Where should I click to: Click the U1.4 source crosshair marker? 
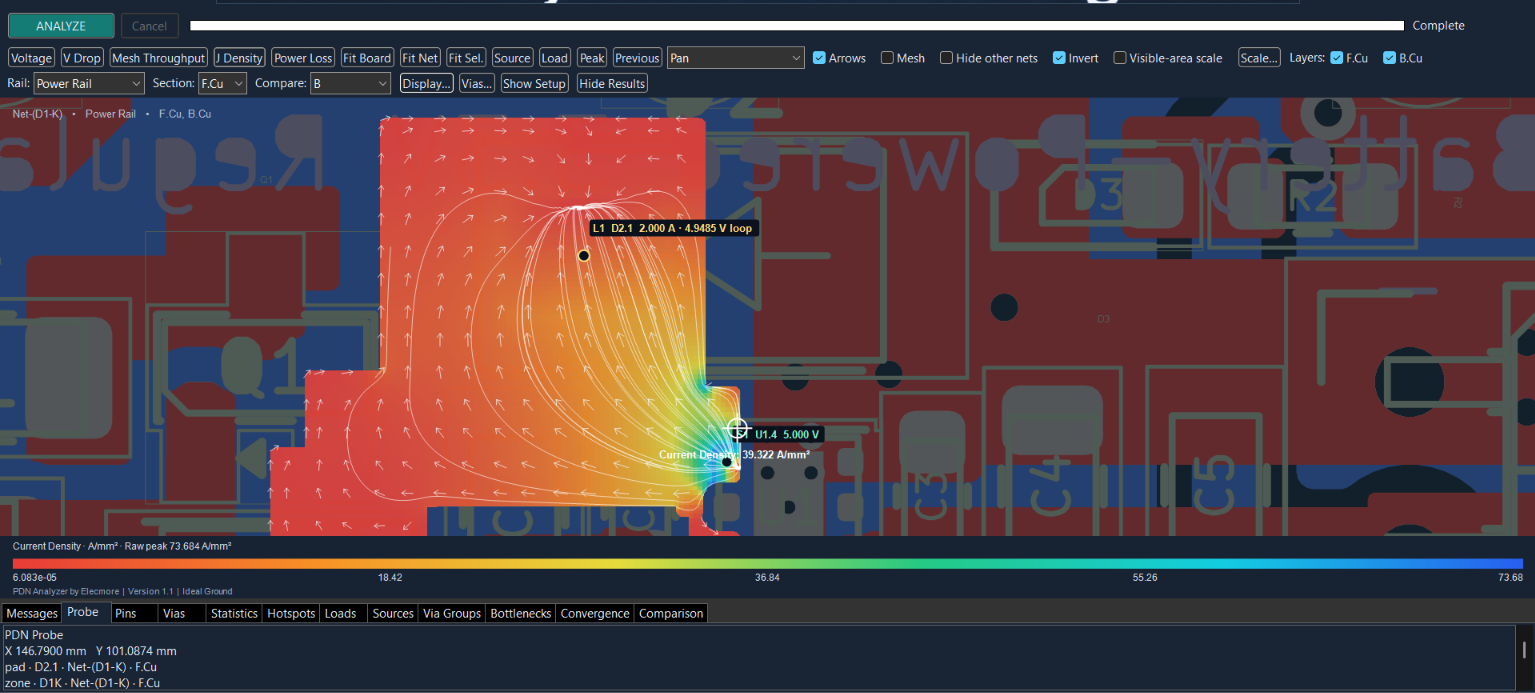[x=737, y=429]
